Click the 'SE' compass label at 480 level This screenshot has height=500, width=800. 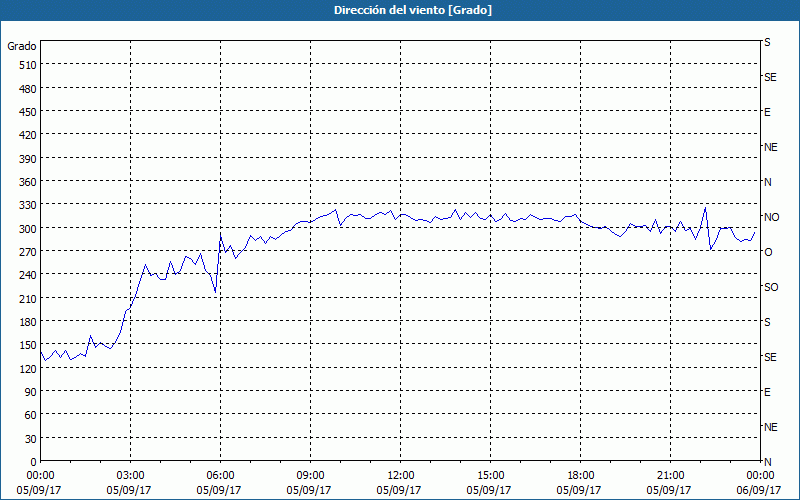(770, 77)
